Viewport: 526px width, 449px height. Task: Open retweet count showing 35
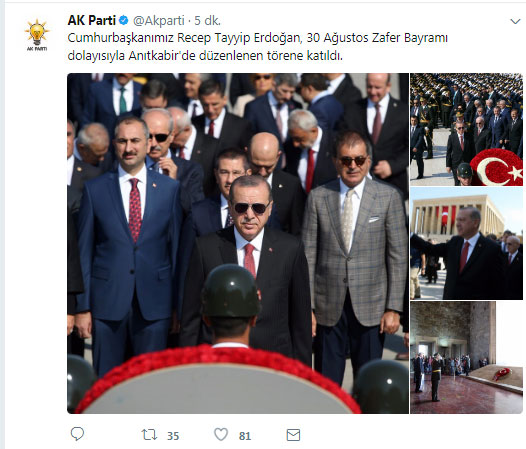click(173, 436)
